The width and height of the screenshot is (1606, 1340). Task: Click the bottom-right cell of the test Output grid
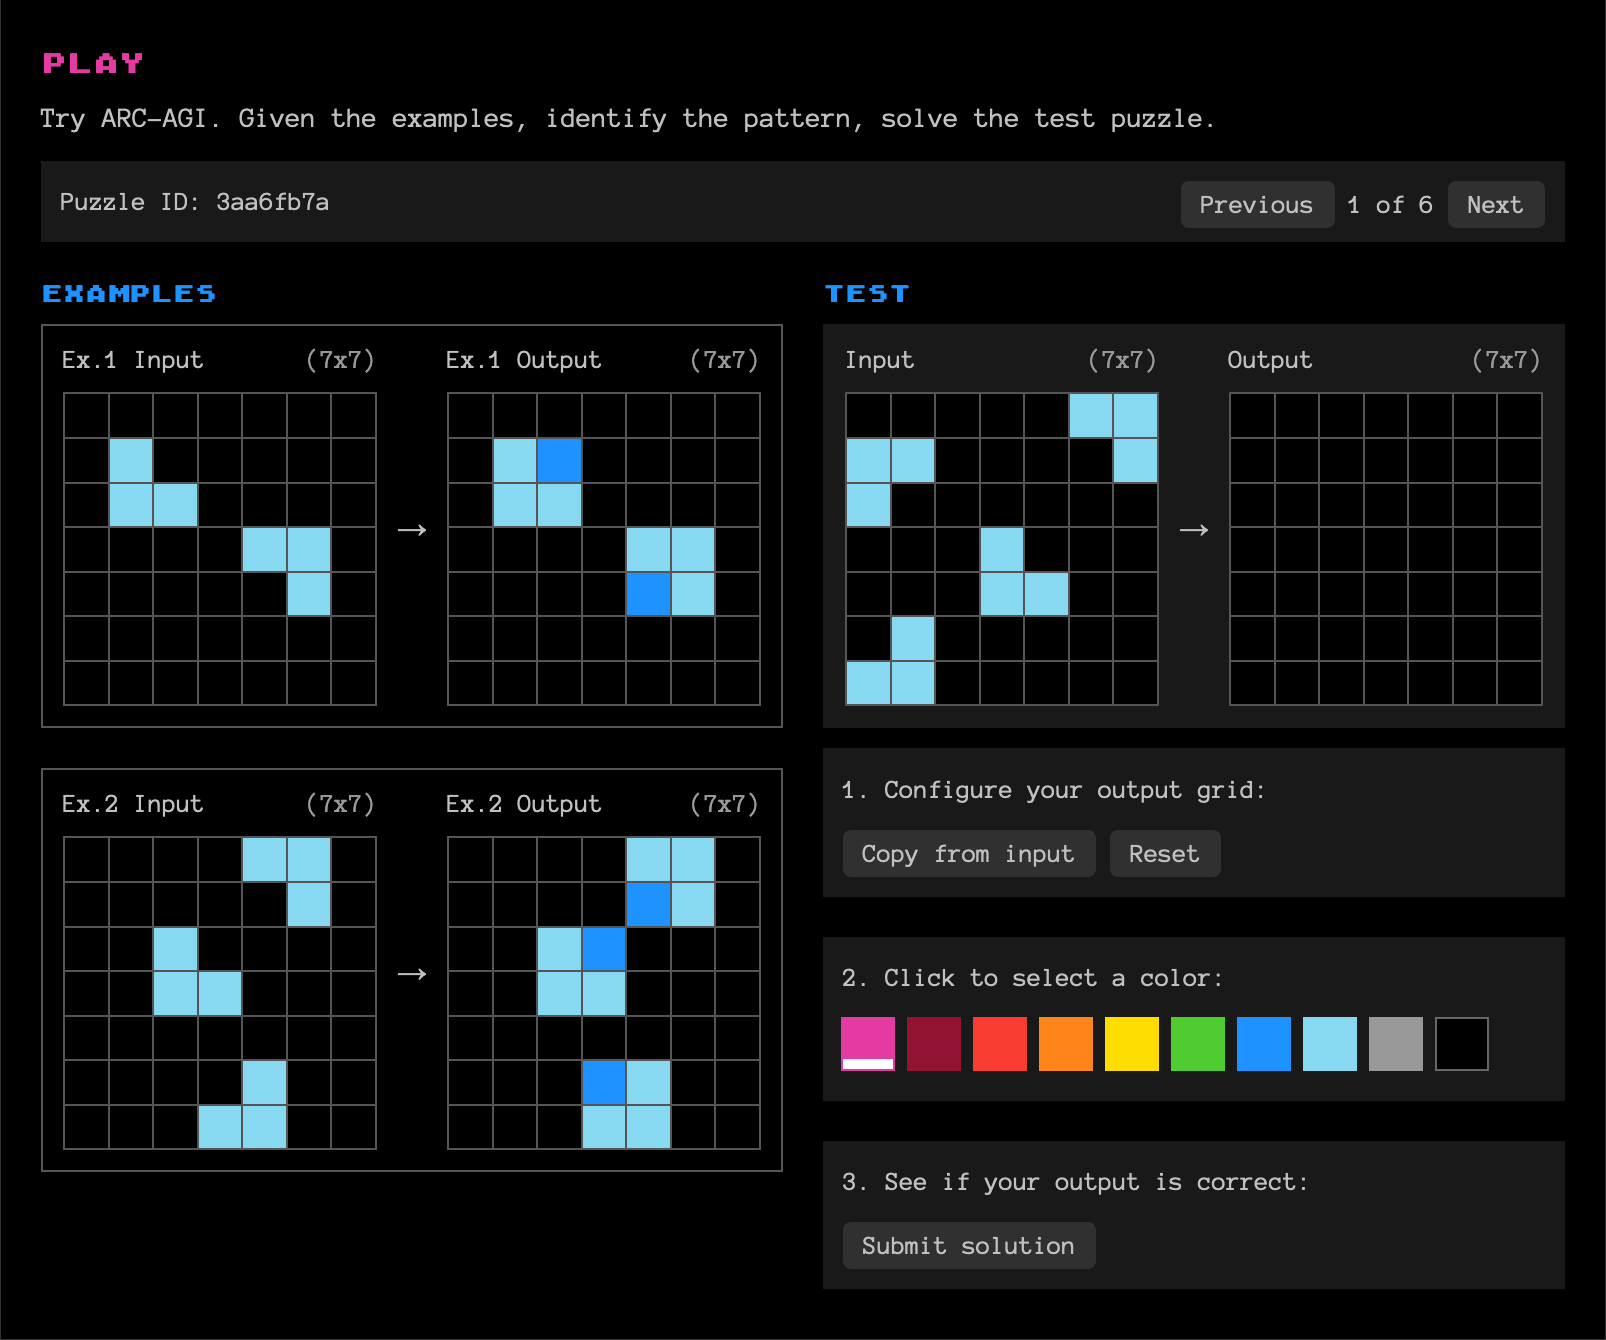click(x=1520, y=683)
